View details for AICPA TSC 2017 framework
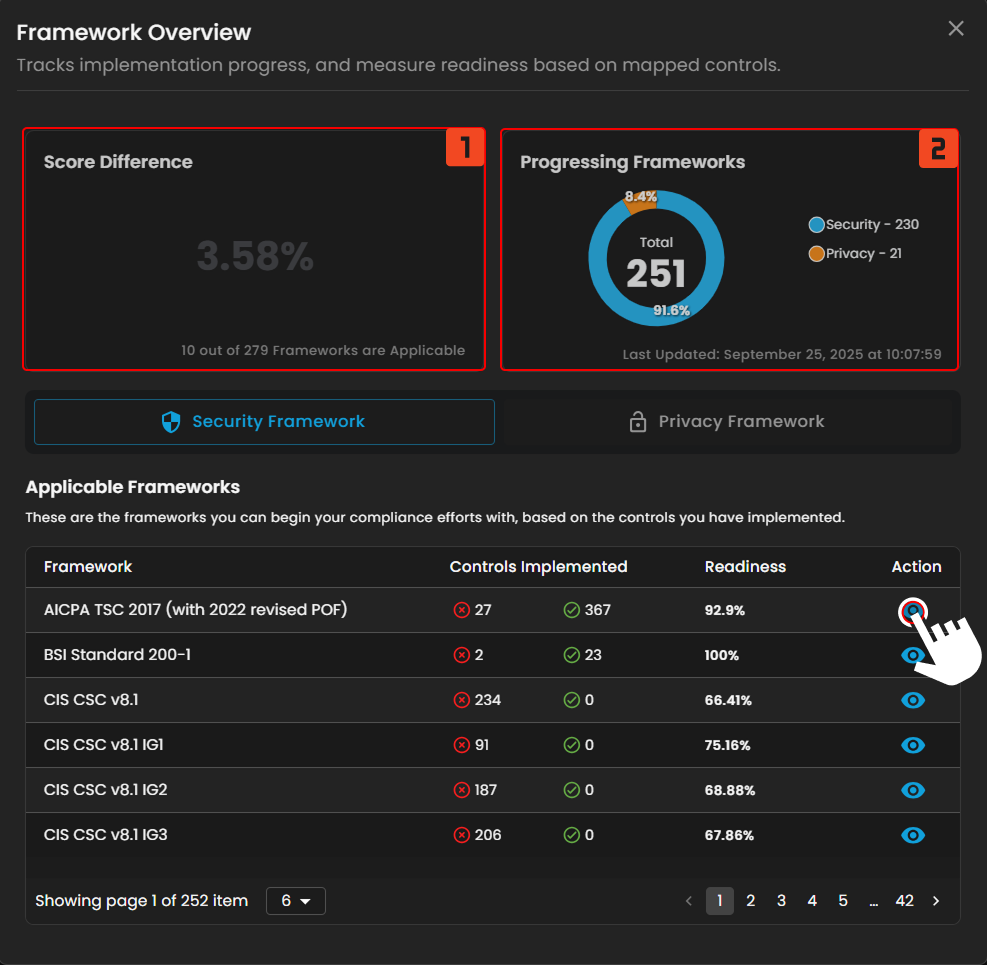 coord(912,610)
